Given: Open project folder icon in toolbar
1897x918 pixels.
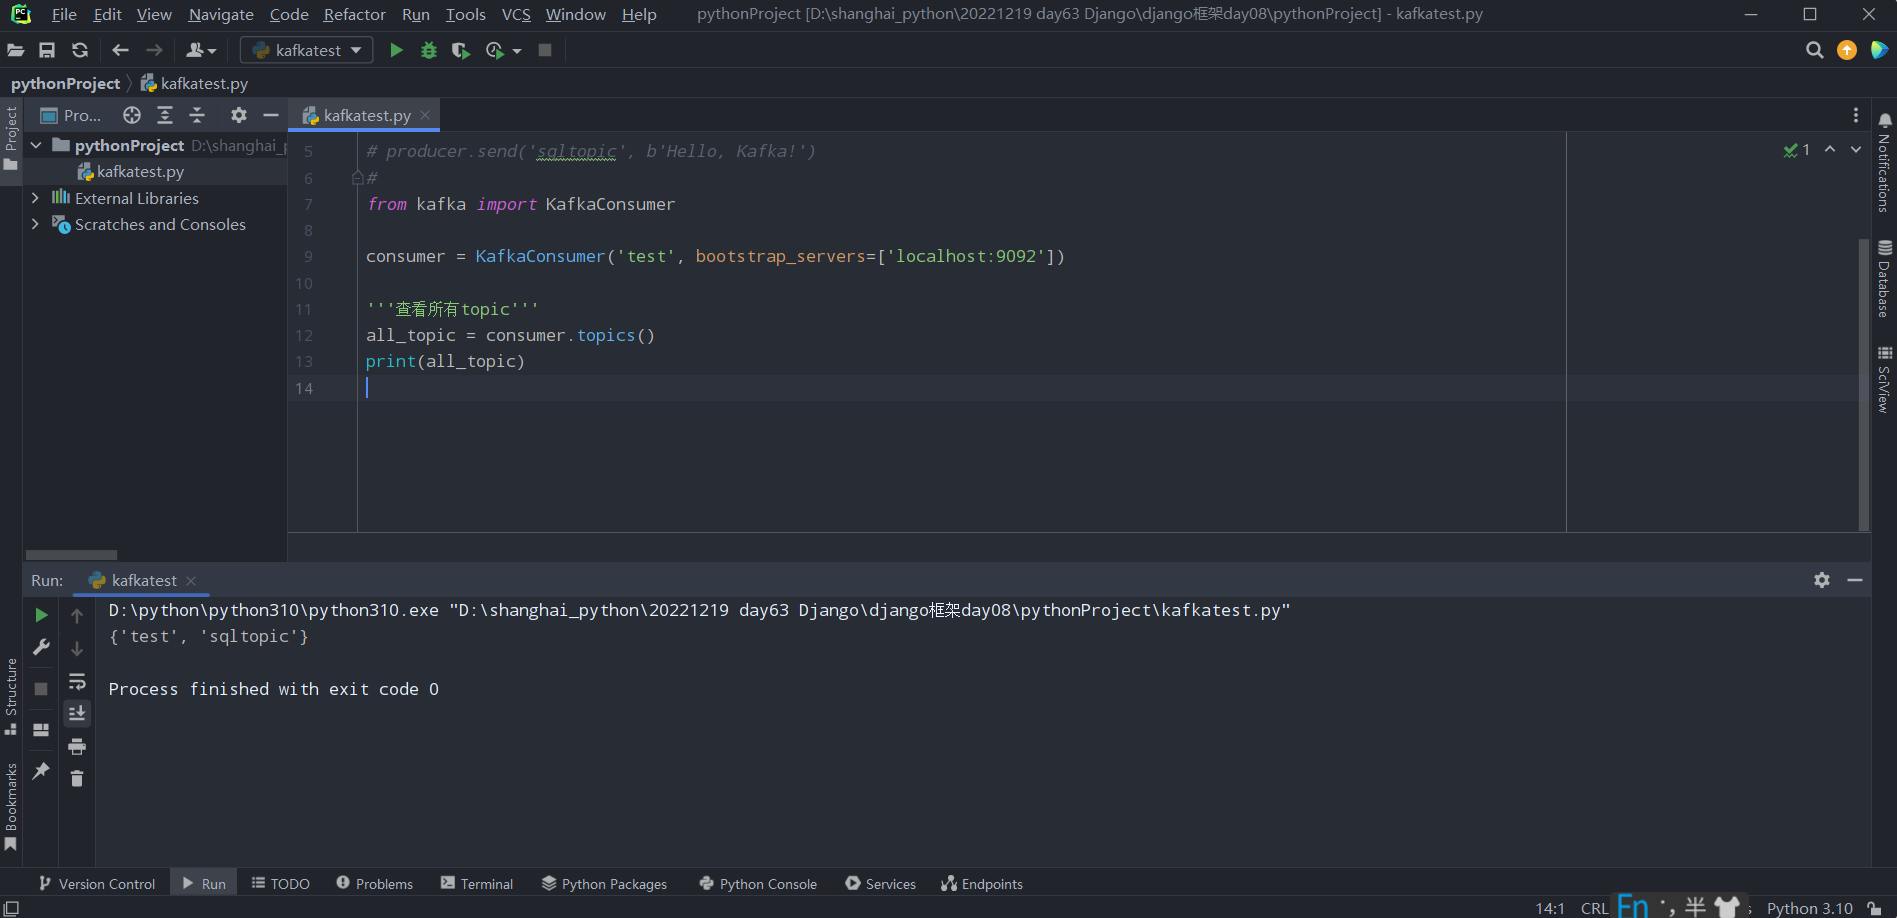Looking at the screenshot, I should pos(16,50).
